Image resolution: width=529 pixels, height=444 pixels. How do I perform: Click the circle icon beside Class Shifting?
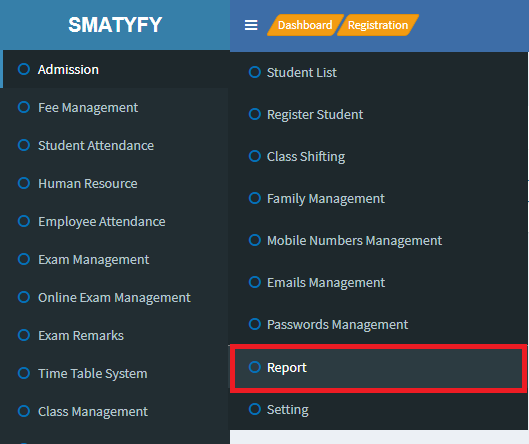click(255, 156)
